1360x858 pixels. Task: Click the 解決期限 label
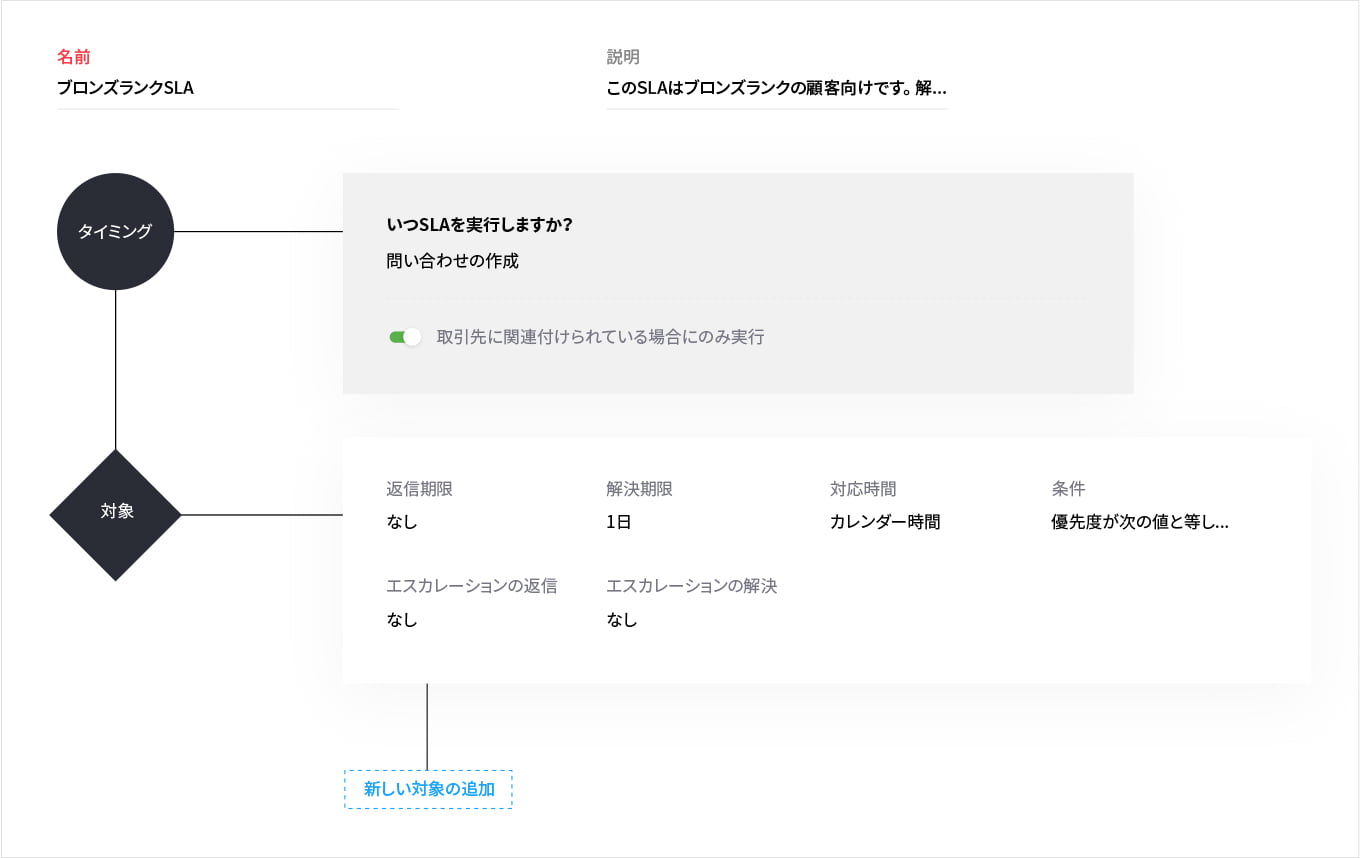tap(639, 489)
